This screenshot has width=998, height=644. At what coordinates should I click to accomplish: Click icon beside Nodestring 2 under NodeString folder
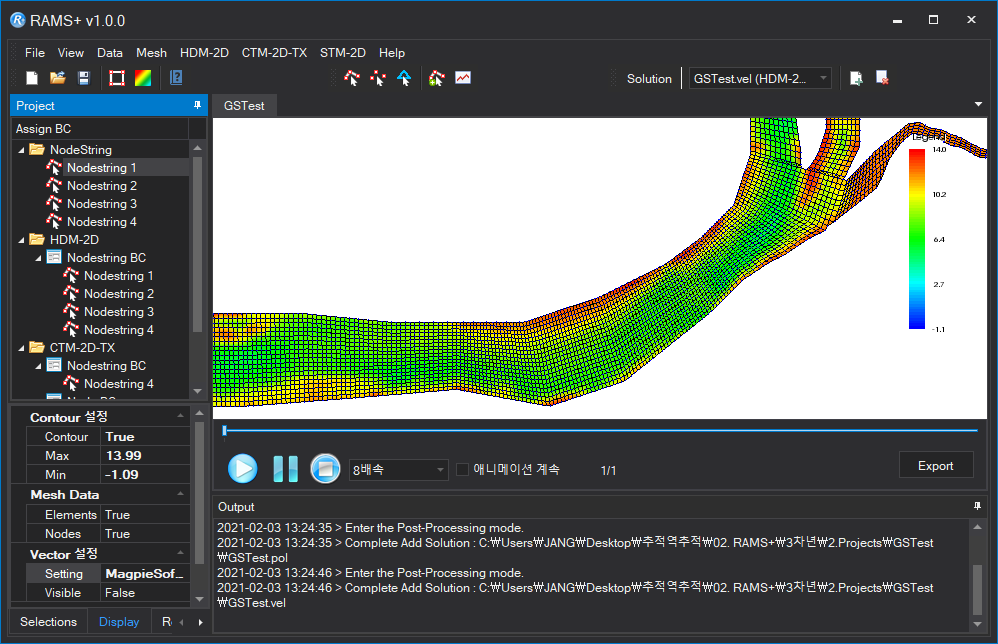[54, 186]
